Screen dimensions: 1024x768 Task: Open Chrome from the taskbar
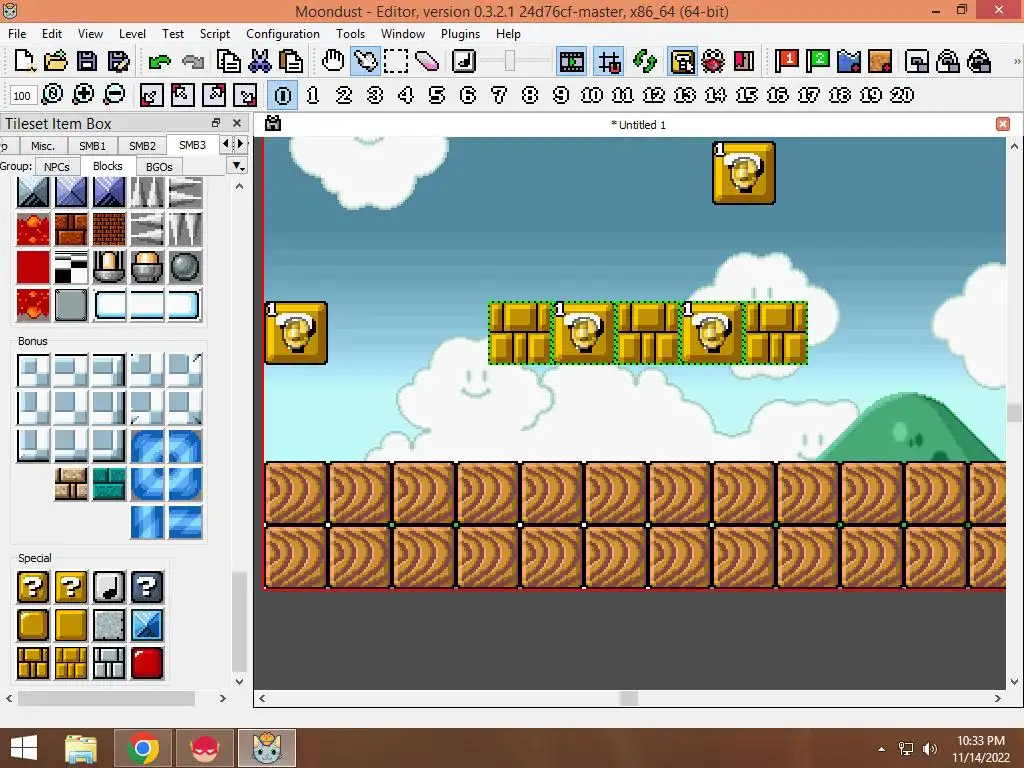pos(143,748)
